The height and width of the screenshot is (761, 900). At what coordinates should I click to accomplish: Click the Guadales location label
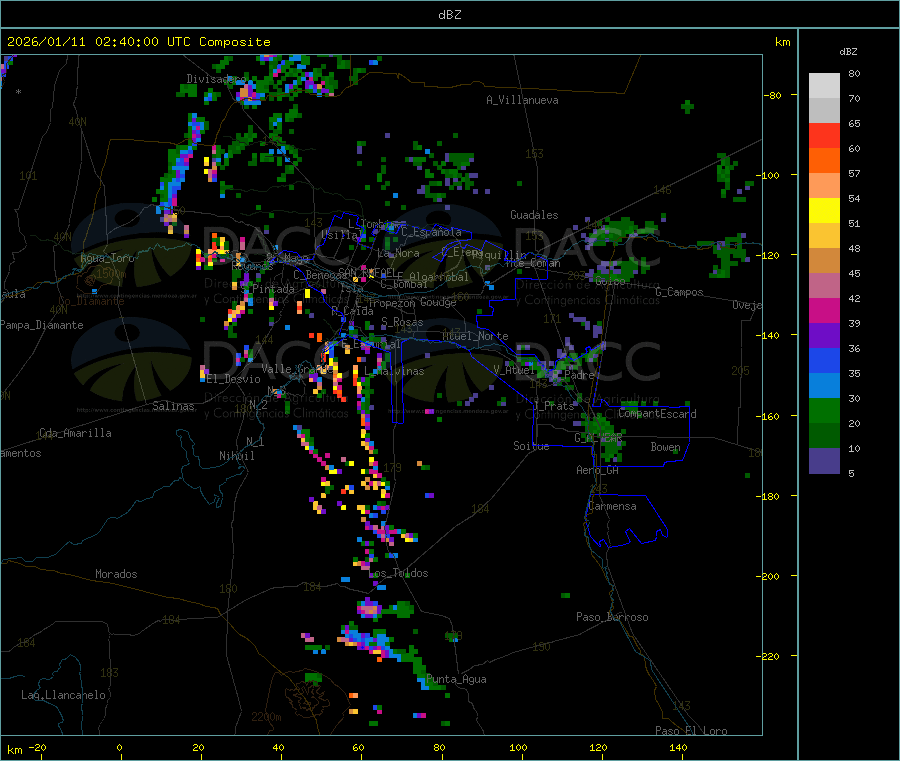tap(534, 215)
